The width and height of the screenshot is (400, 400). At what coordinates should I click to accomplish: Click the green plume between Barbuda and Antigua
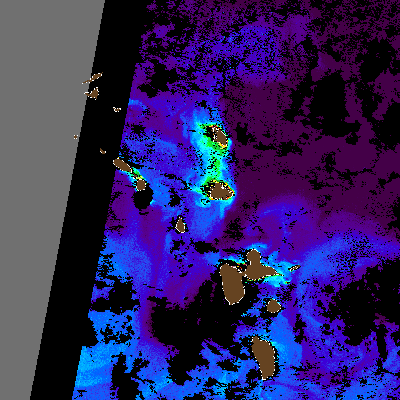(x=213, y=163)
